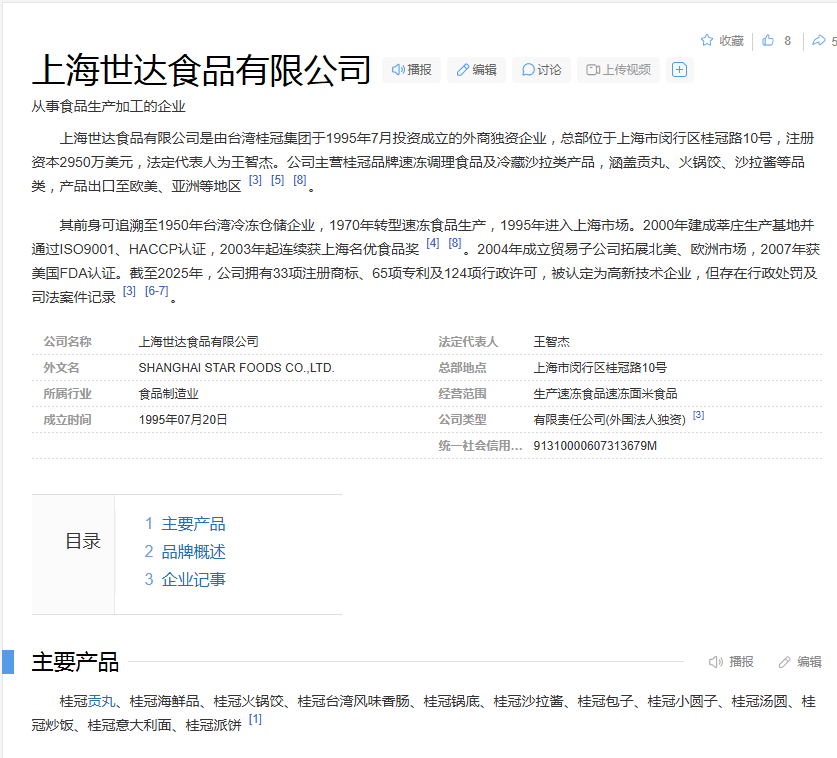Open reference [3] next to 公司类型 value
This screenshot has width=837, height=758.
(698, 415)
